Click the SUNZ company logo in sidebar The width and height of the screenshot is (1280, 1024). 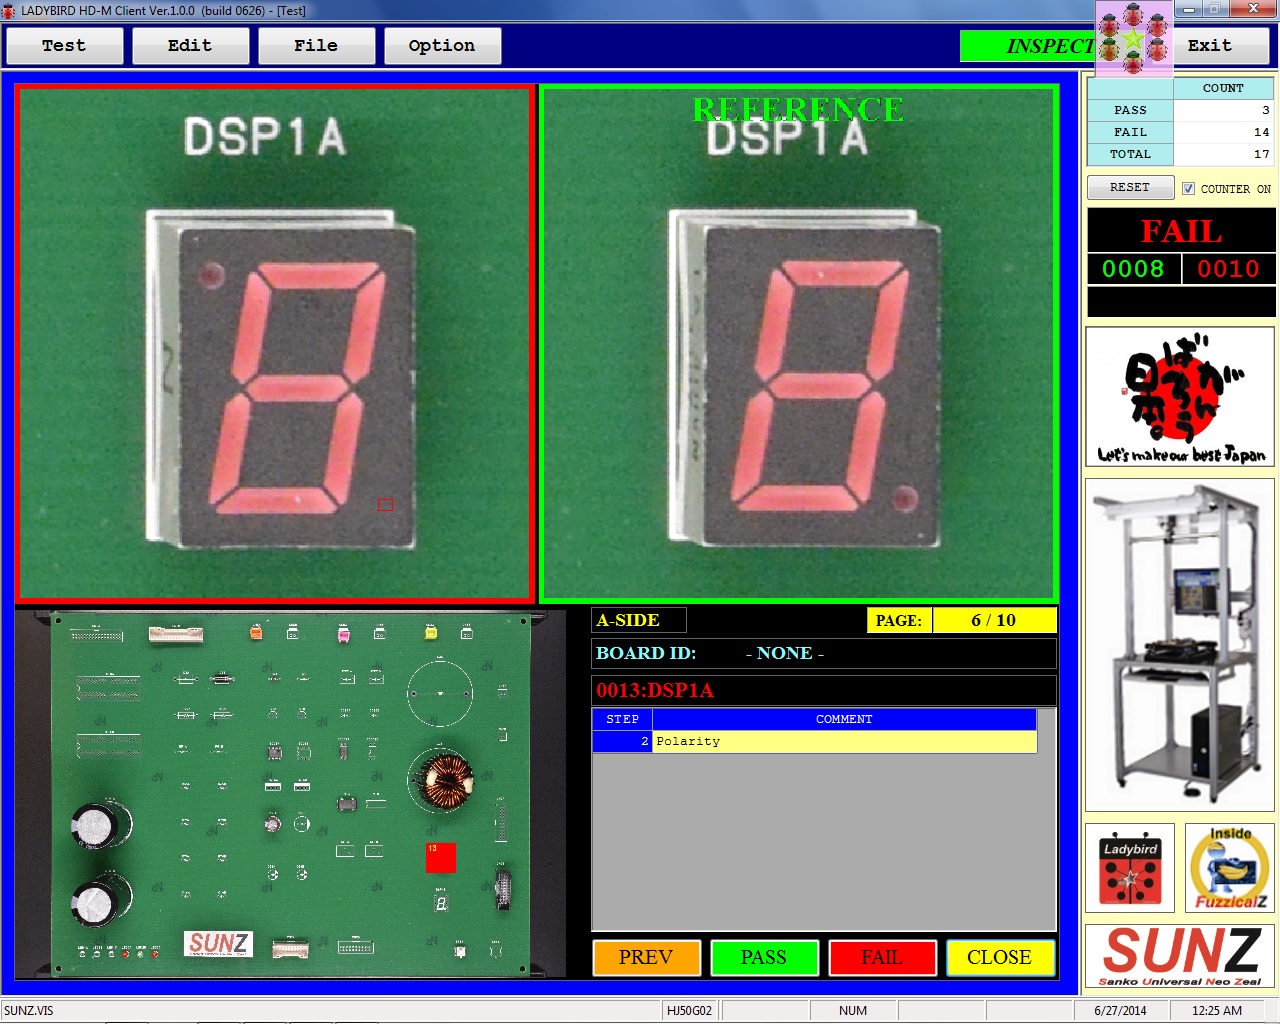(1180, 956)
